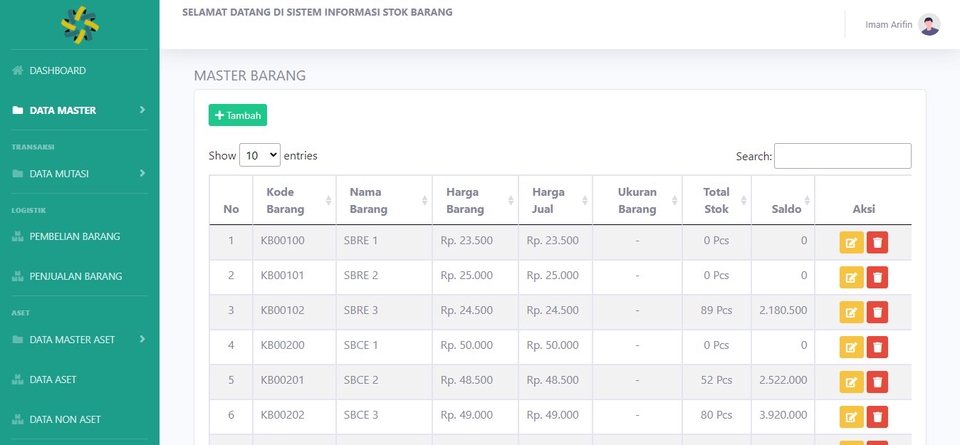Expand the Data Master Aset menu

79,339
